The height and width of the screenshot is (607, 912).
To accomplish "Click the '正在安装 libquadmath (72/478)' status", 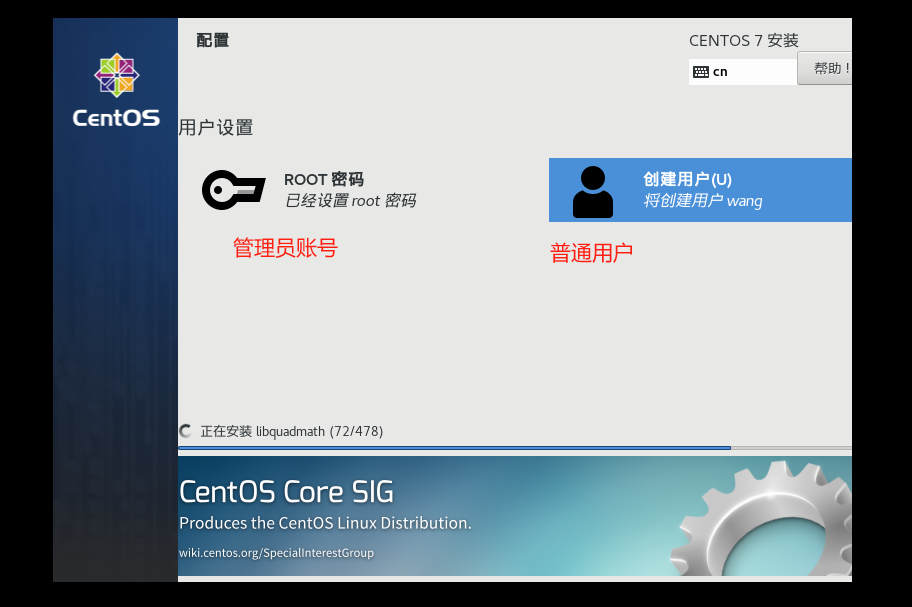I will [291, 431].
